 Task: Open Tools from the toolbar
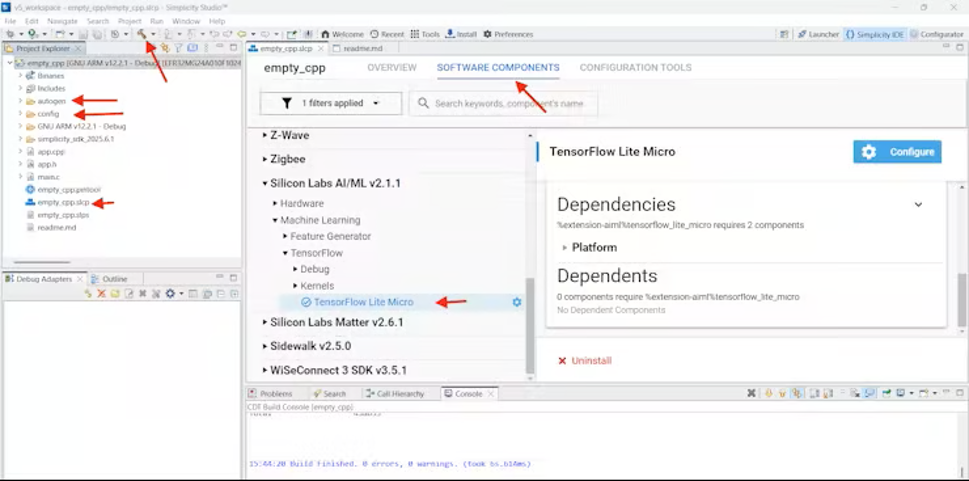point(425,34)
